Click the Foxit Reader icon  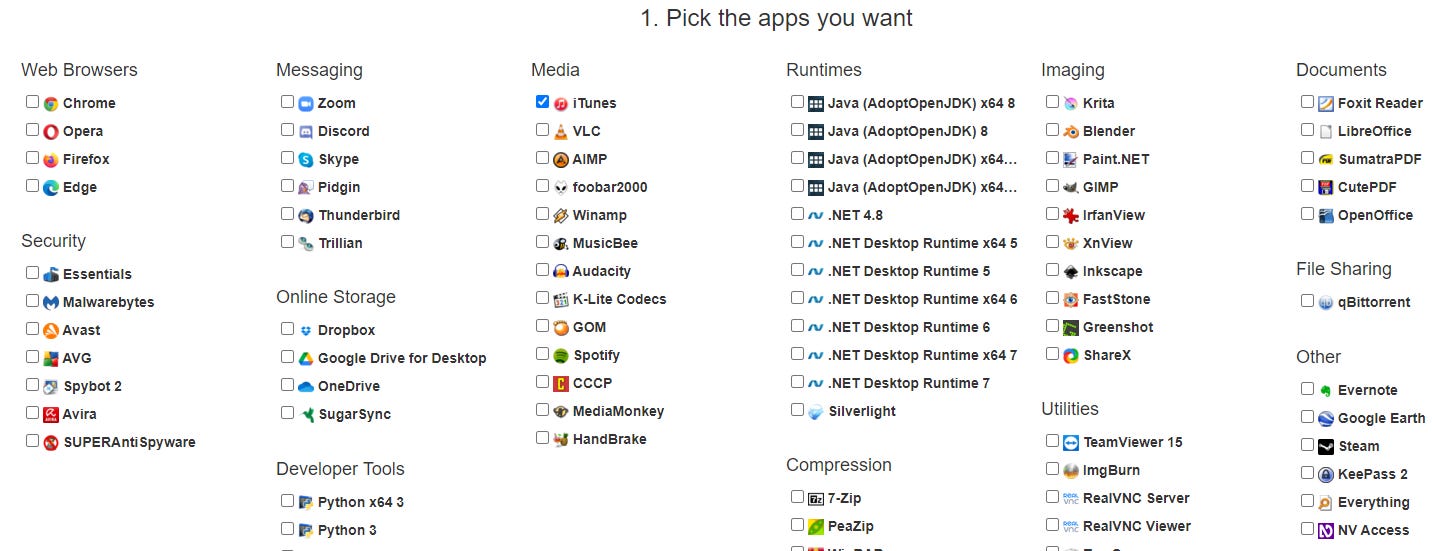point(1326,103)
